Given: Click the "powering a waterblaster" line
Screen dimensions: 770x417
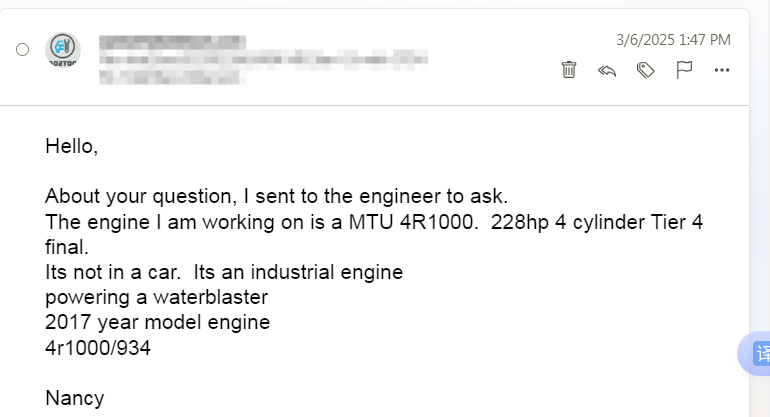Looking at the screenshot, I should tap(157, 298).
